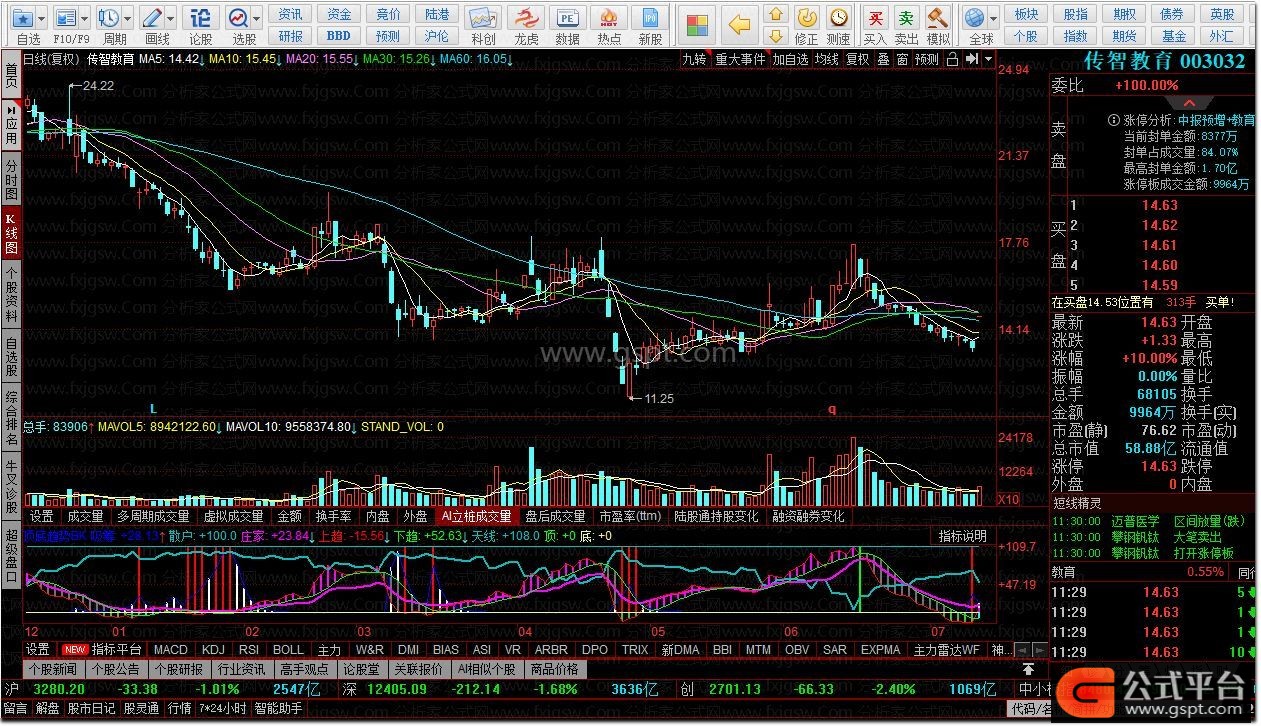Screen dimensions: 1261x726
Task: Switch to the 个股资料 side tab
Action: tap(11, 296)
